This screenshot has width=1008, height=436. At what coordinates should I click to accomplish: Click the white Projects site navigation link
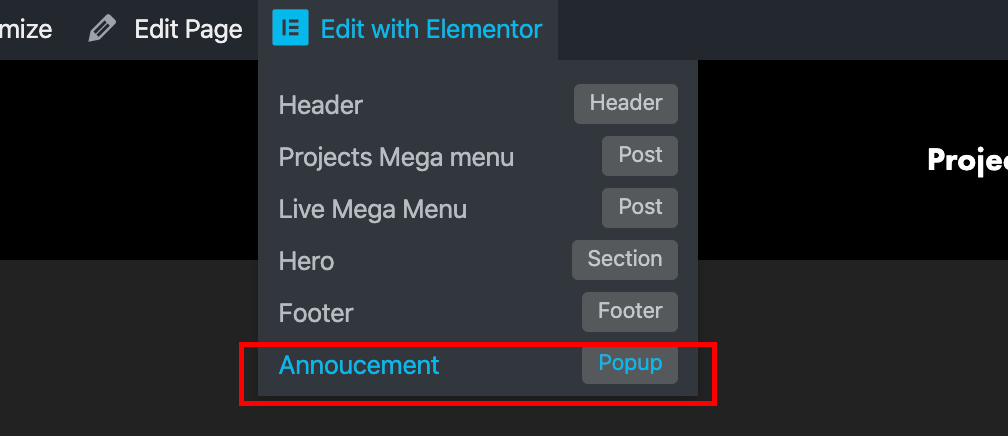[968, 160]
